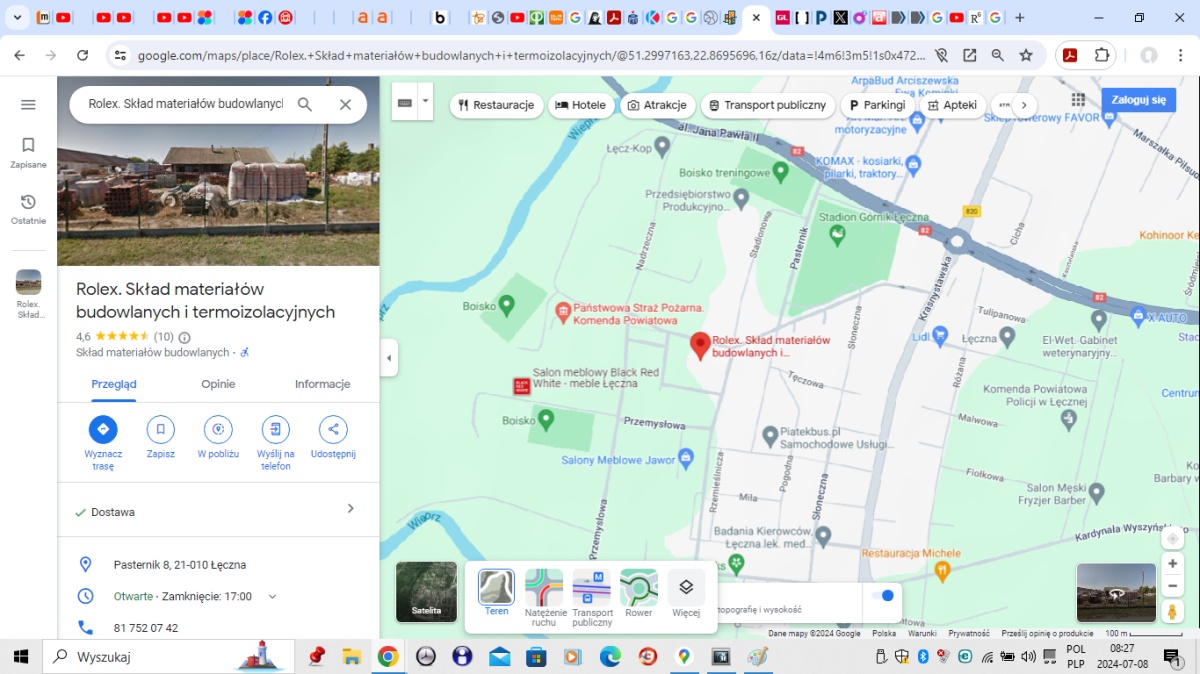The height and width of the screenshot is (674, 1200).
Task: Click the Zapisz bookmark icon
Action: (x=160, y=429)
